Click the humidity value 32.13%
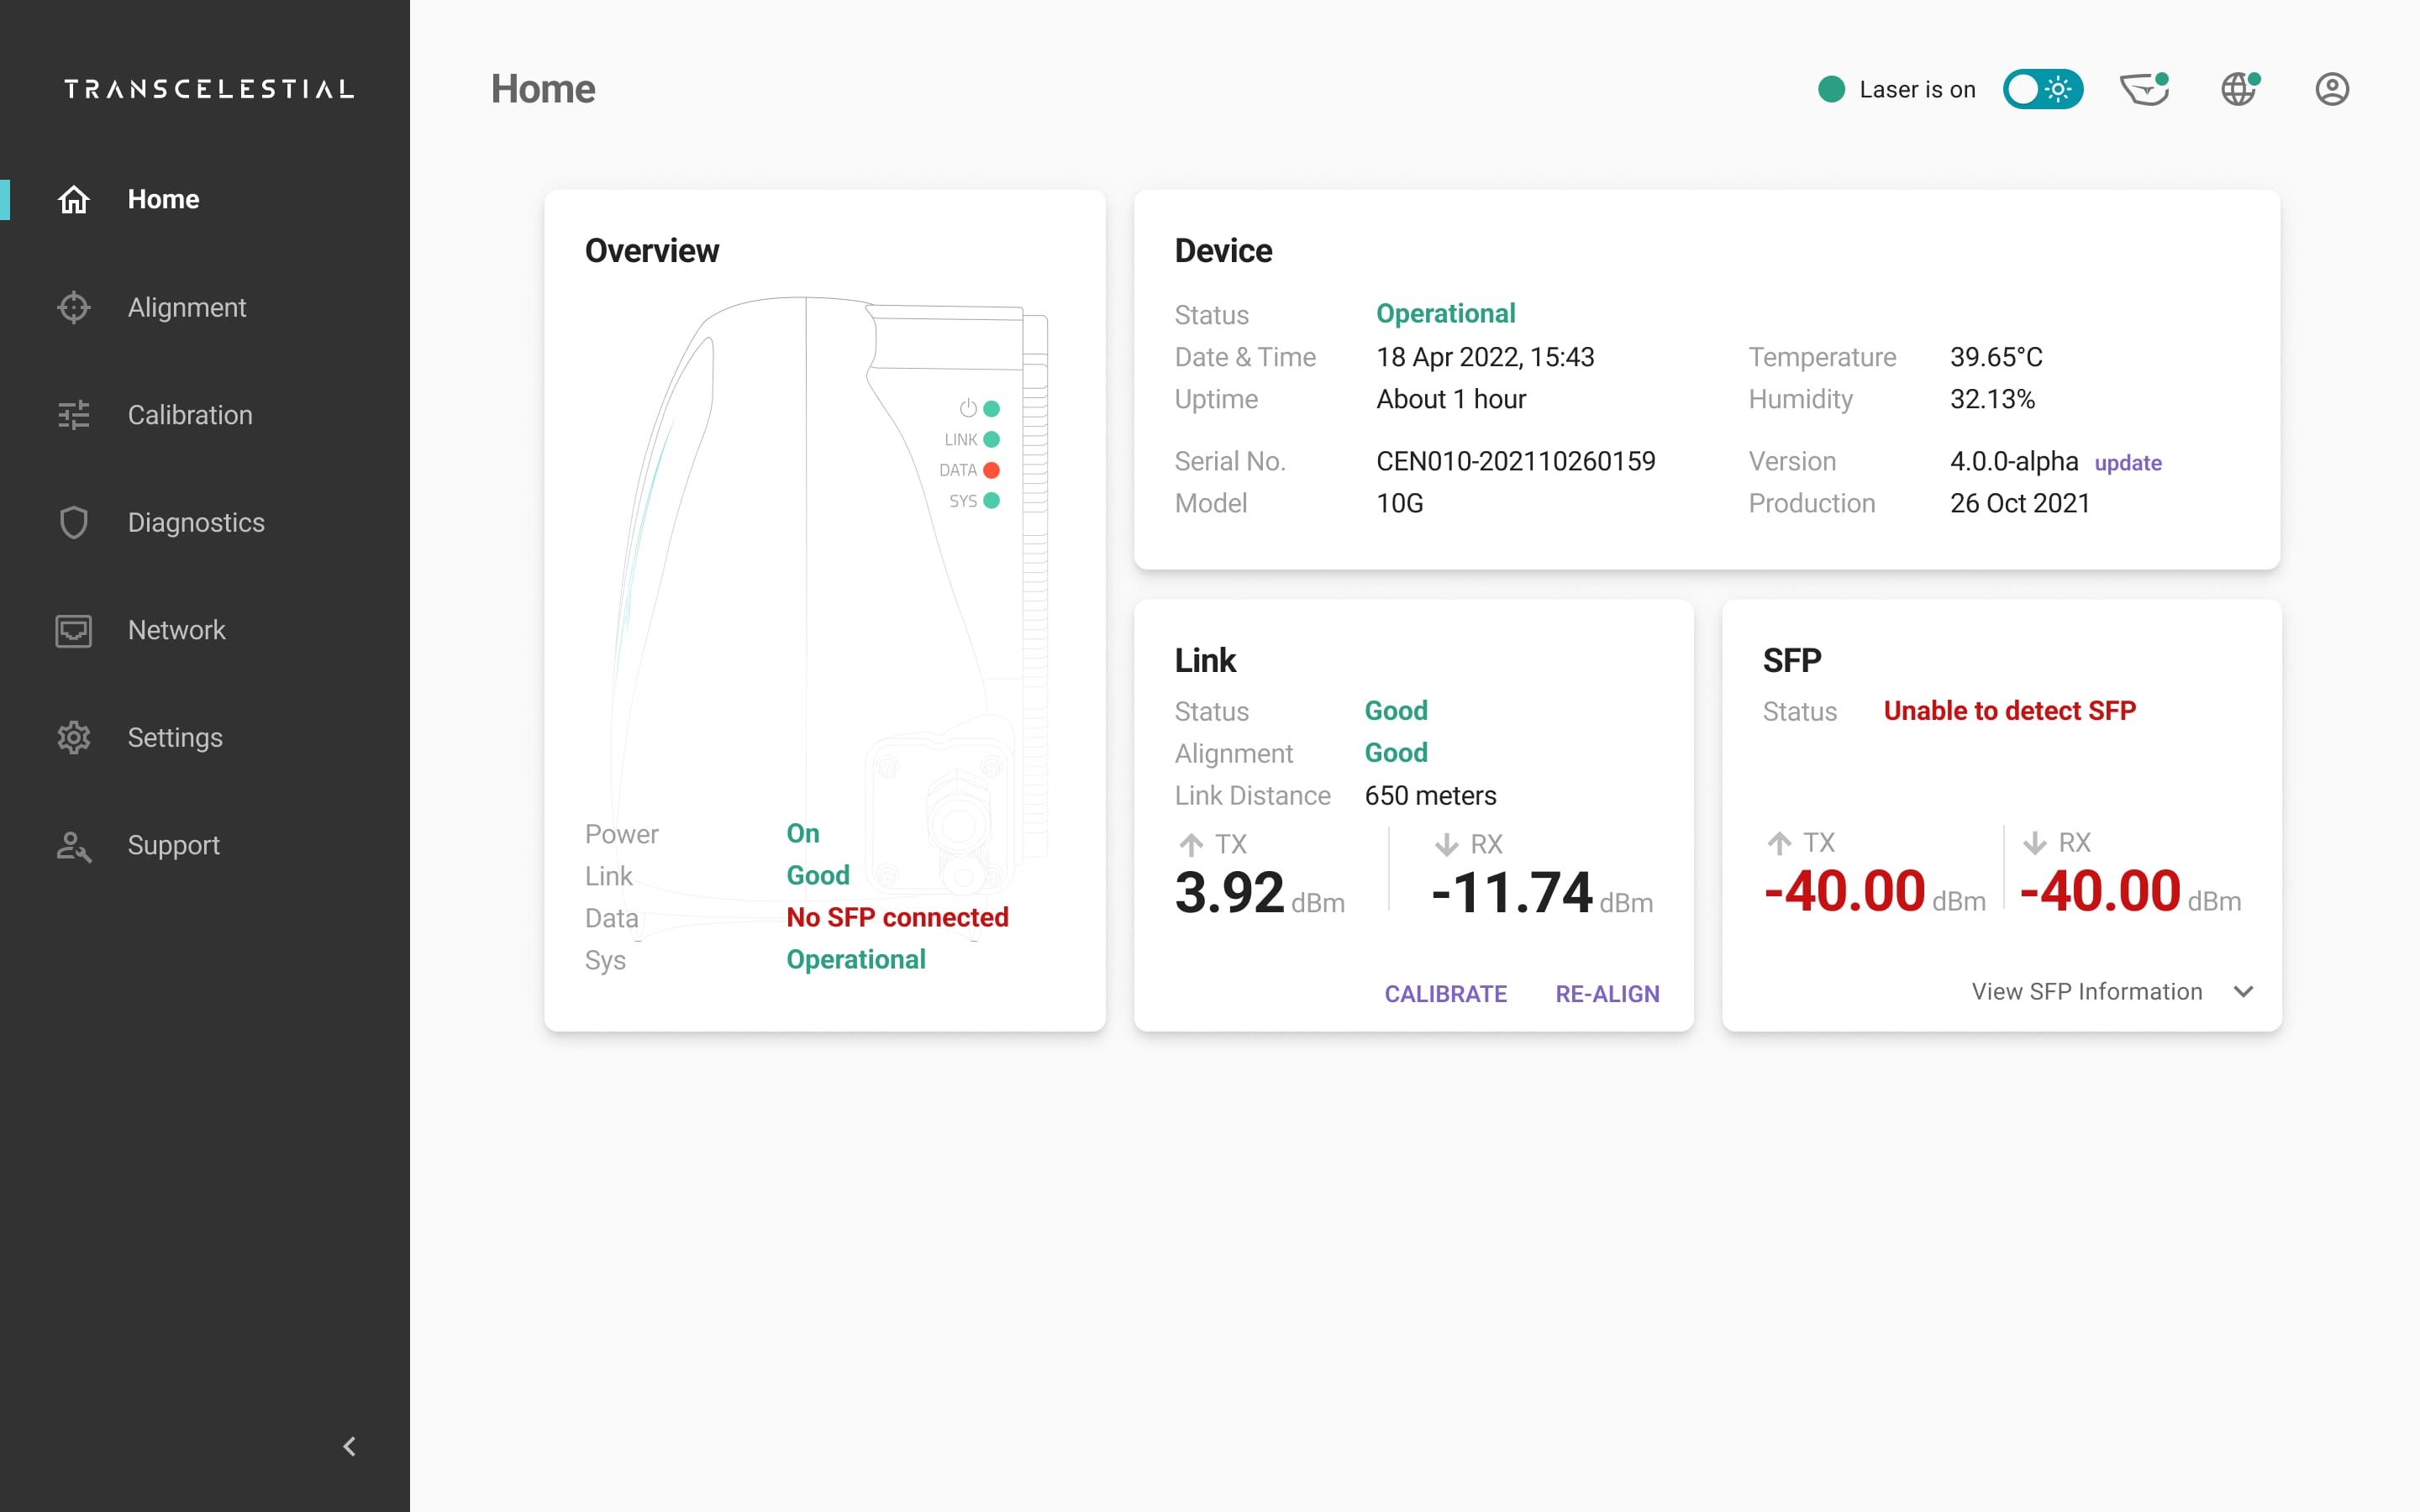 tap(1992, 399)
